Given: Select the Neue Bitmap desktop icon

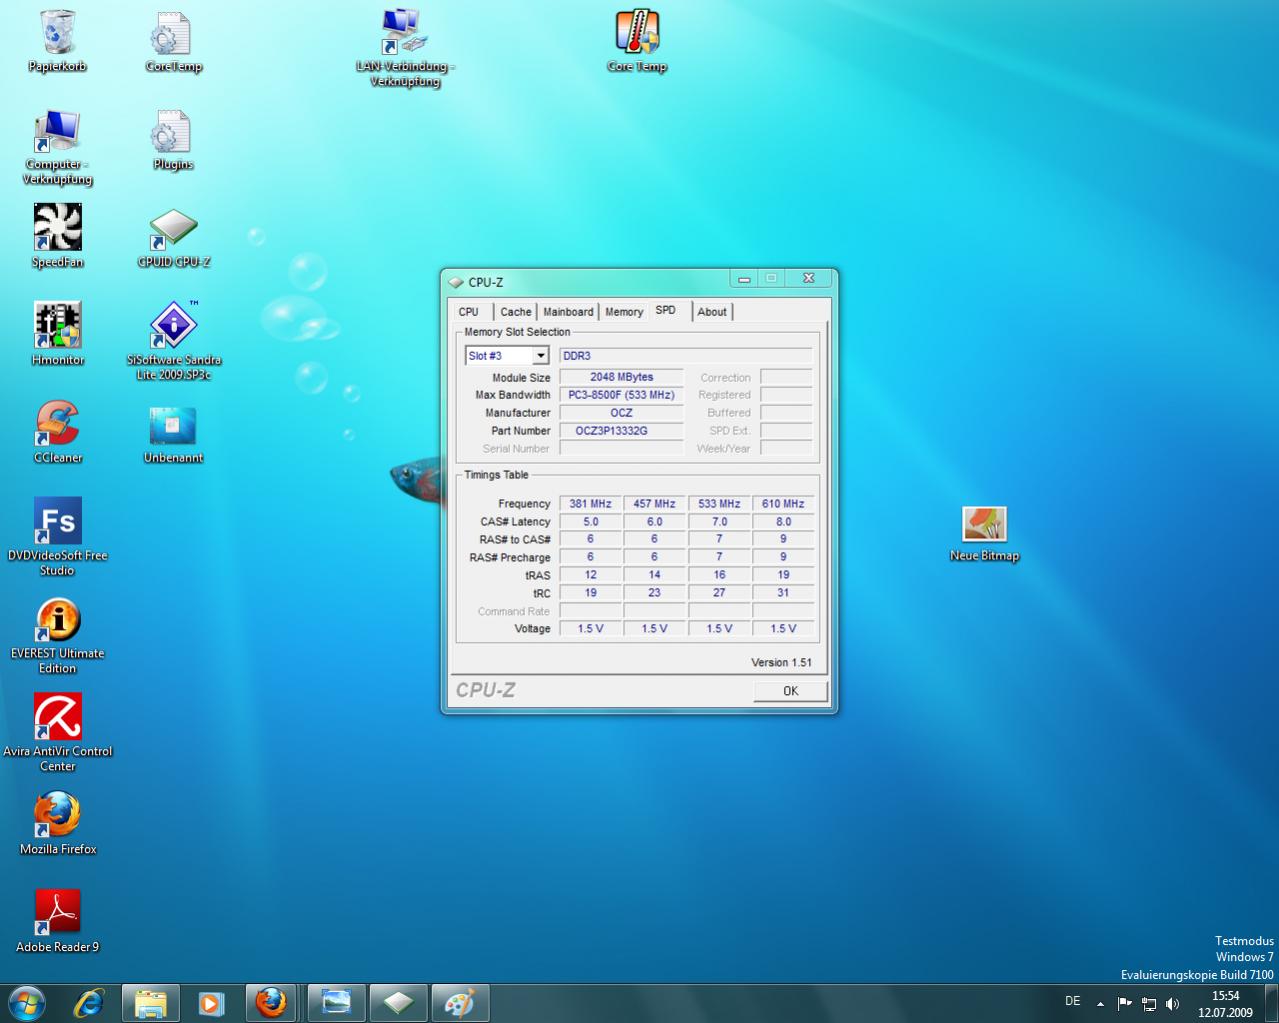Looking at the screenshot, I should pos(984,533).
